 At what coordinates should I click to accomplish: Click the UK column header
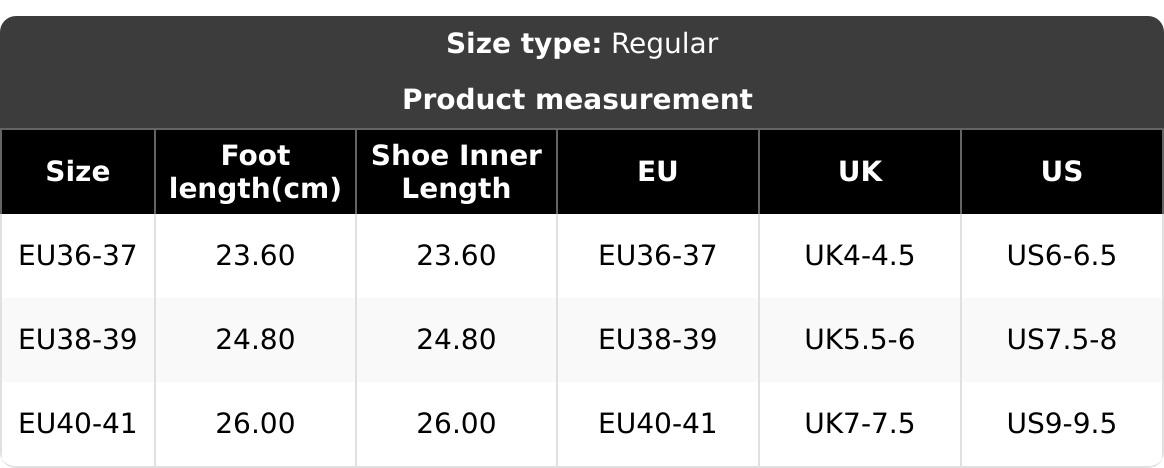pyautogui.click(x=859, y=172)
